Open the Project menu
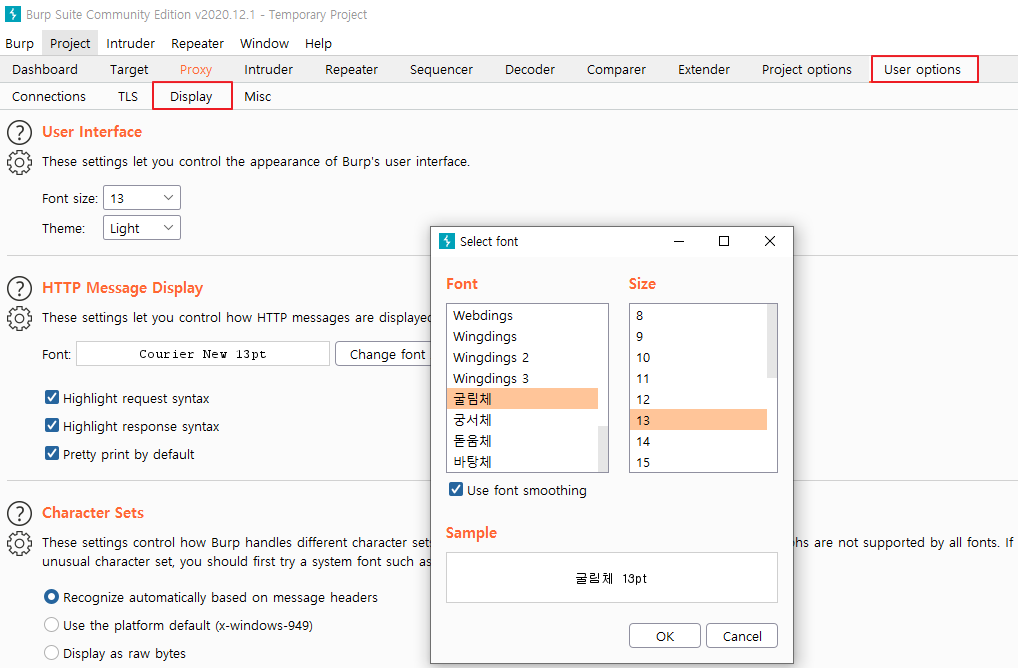1018x668 pixels. 70,43
